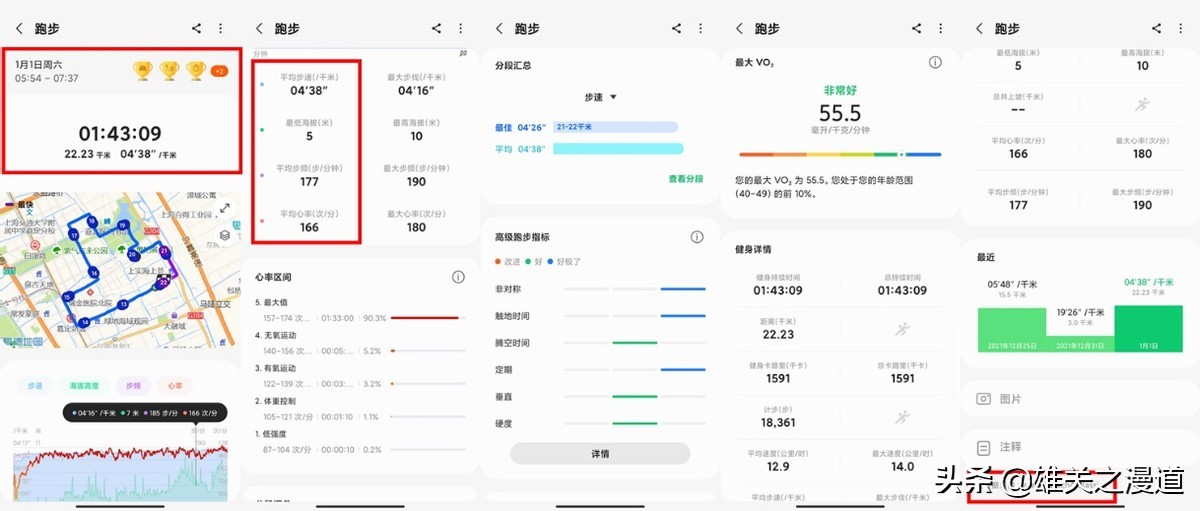Image resolution: width=1200 pixels, height=511 pixels.
Task: Tap the 最佳 04'26" pace bar
Action: click(616, 127)
